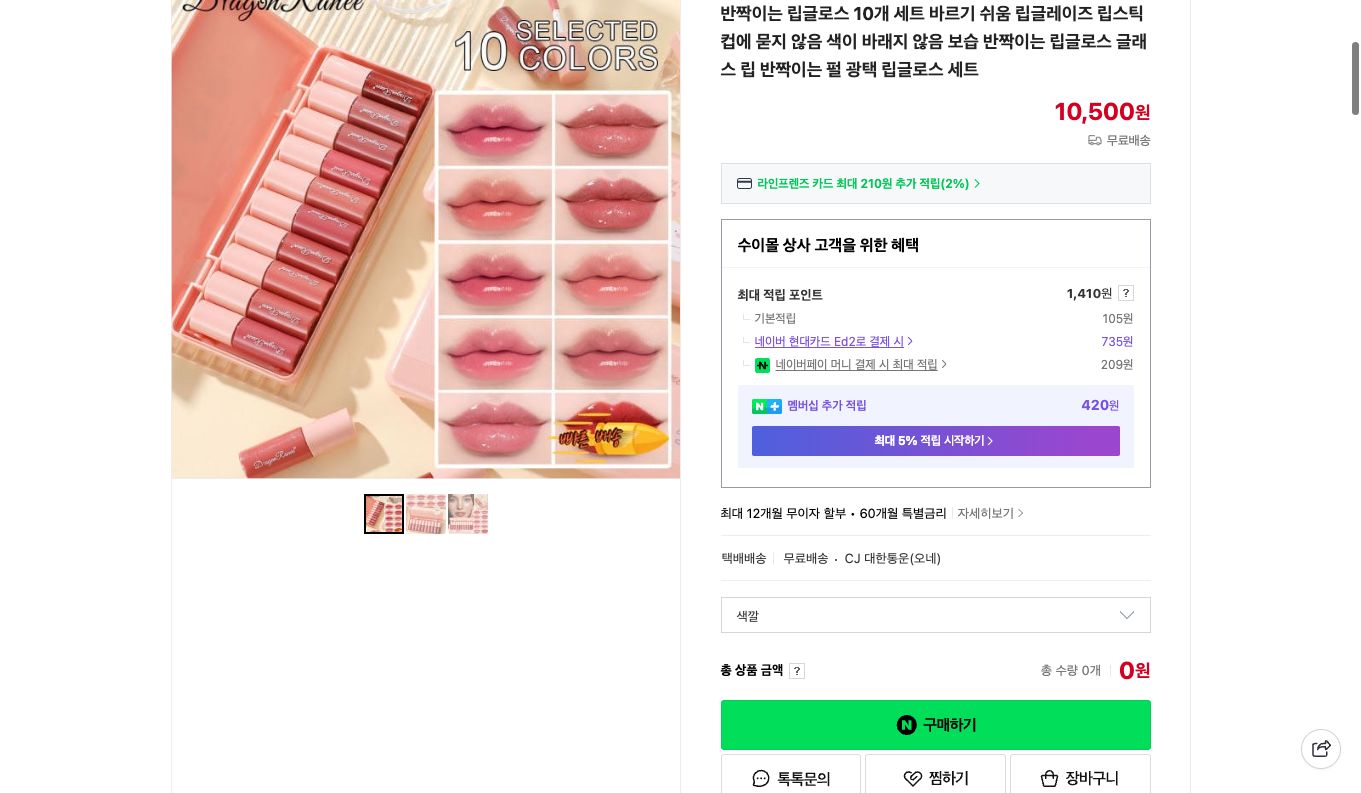The height and width of the screenshot is (793, 1361).
Task: Expand the 라인프렌즈 카드 적립 details chevron
Action: 977,183
